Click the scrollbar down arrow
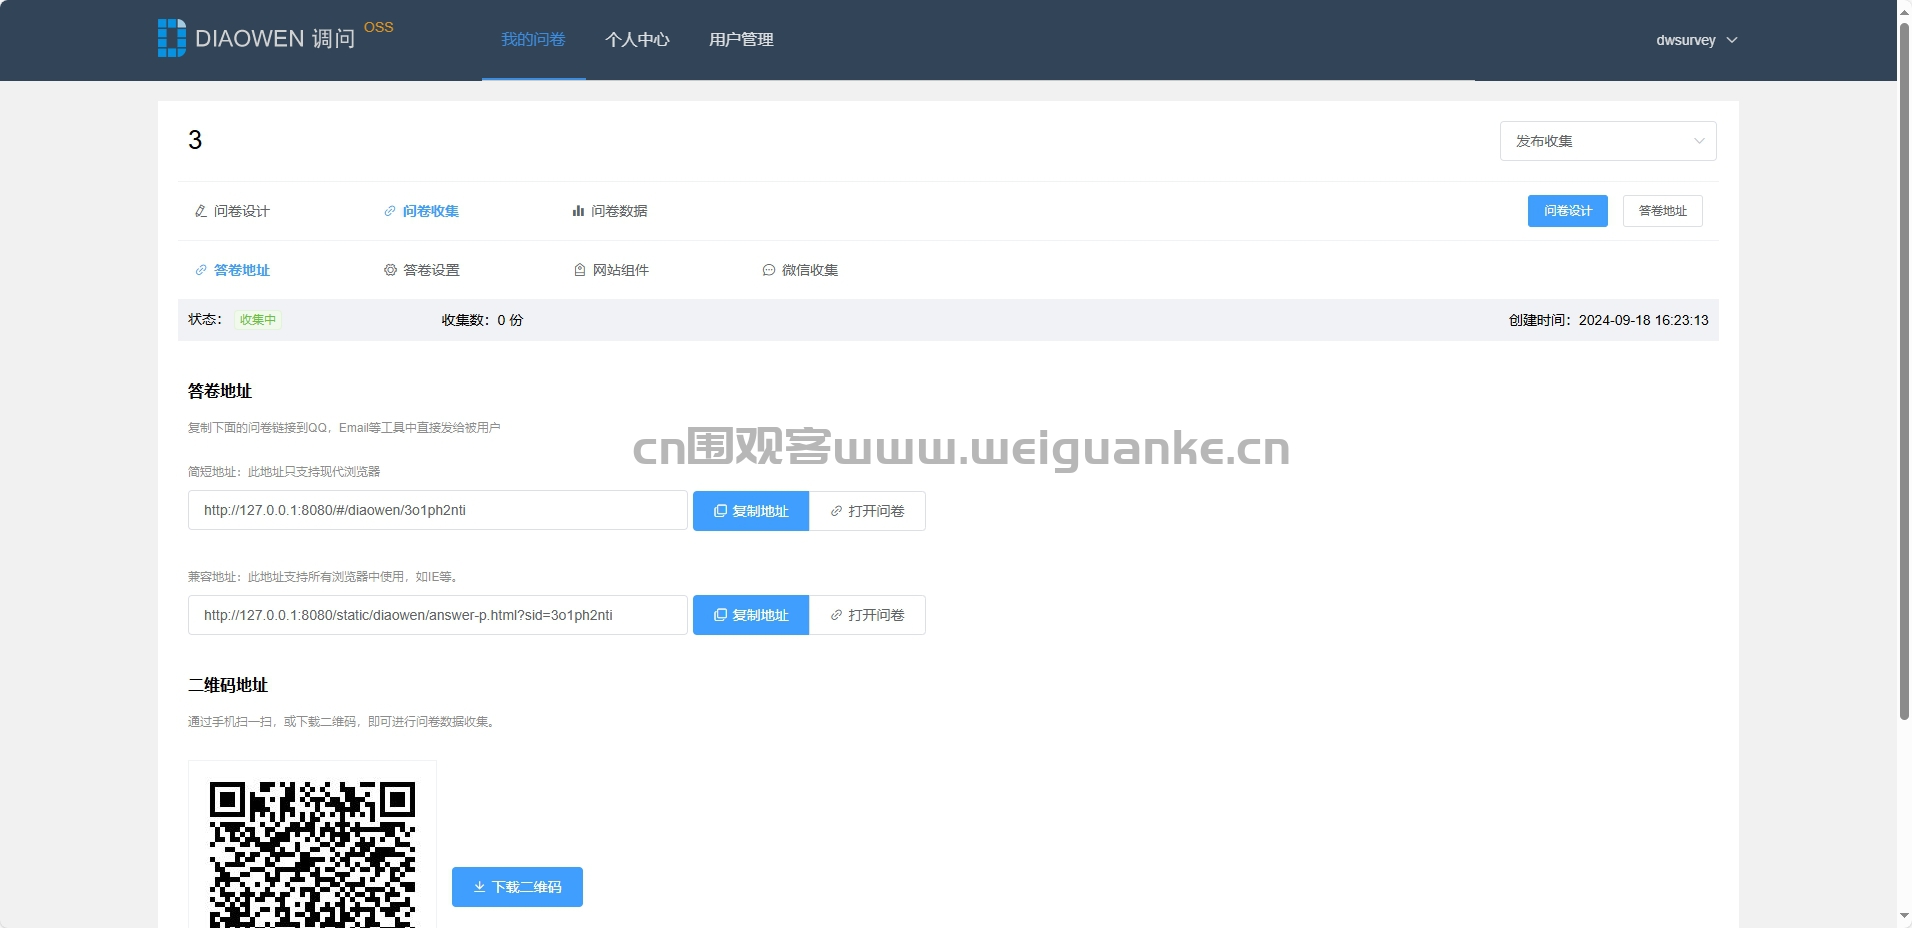This screenshot has width=1912, height=928. click(x=1904, y=917)
